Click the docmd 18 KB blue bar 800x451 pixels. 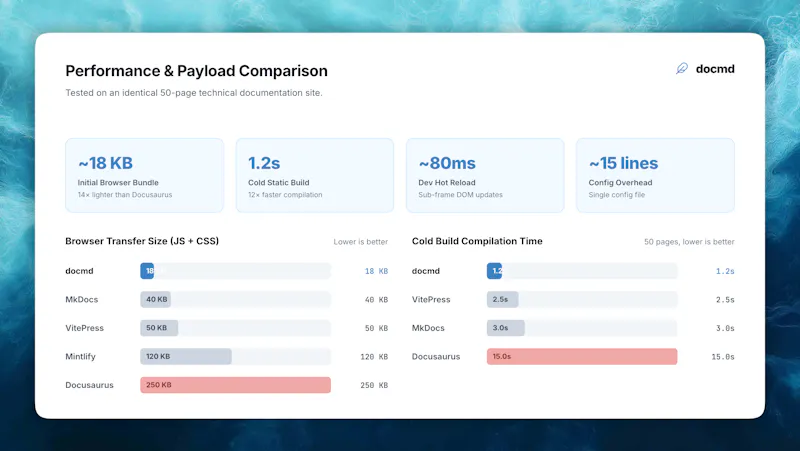(x=147, y=271)
